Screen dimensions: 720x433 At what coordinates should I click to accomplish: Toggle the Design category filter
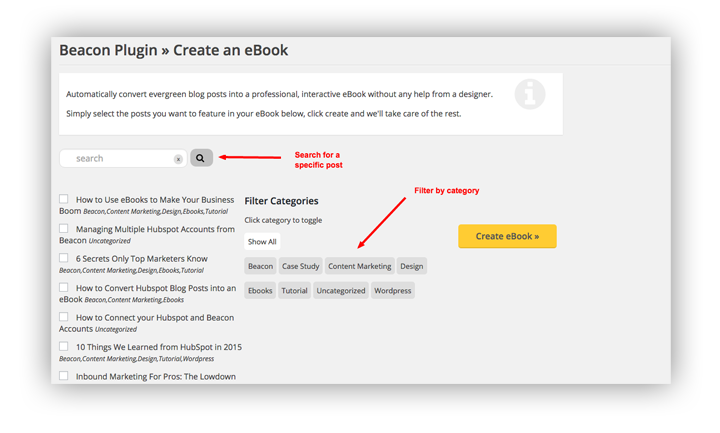[x=411, y=266]
